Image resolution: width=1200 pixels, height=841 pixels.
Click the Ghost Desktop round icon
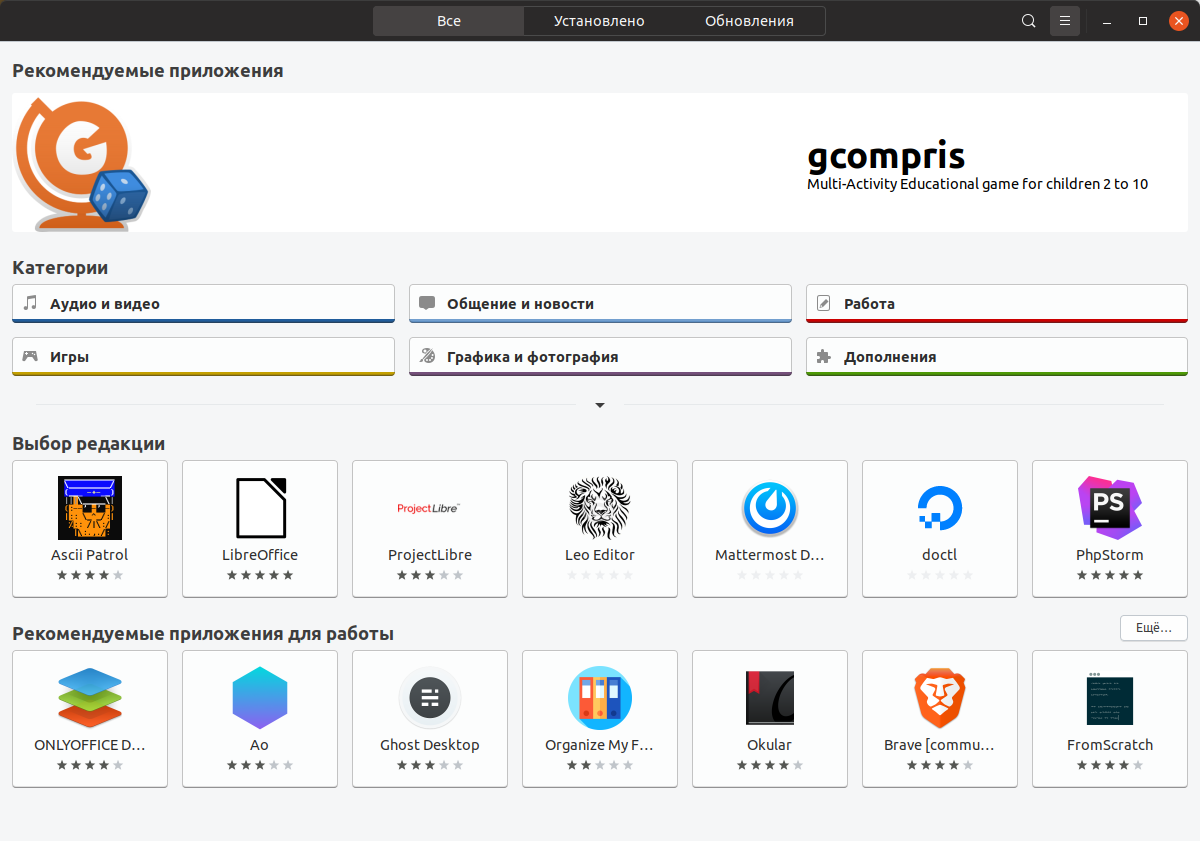(430, 698)
